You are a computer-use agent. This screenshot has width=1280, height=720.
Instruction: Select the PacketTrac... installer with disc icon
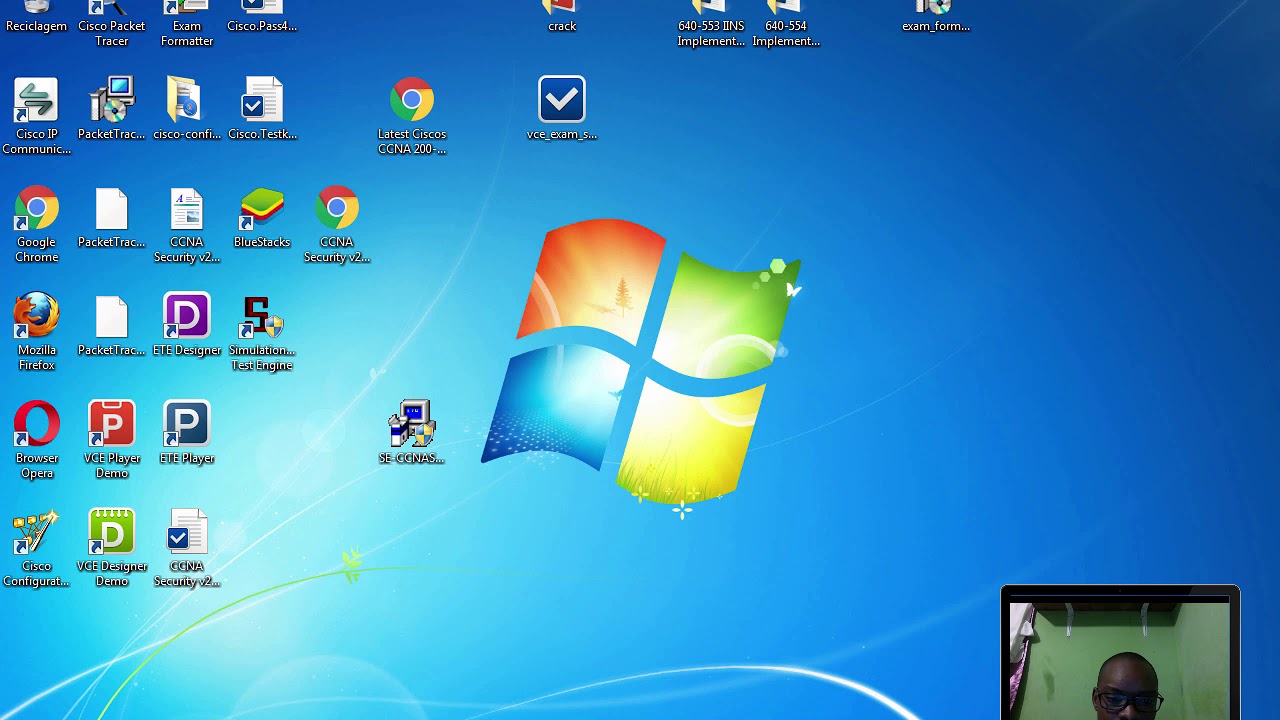point(112,108)
